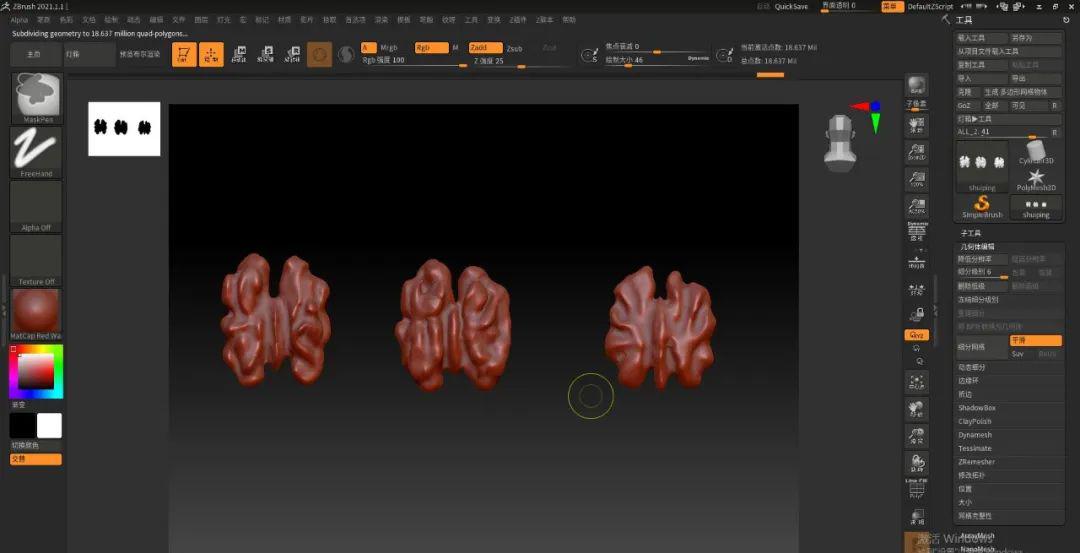This screenshot has height=553, width=1080.
Task: Click the local symmetry L.Sym icon
Action: 917,289
